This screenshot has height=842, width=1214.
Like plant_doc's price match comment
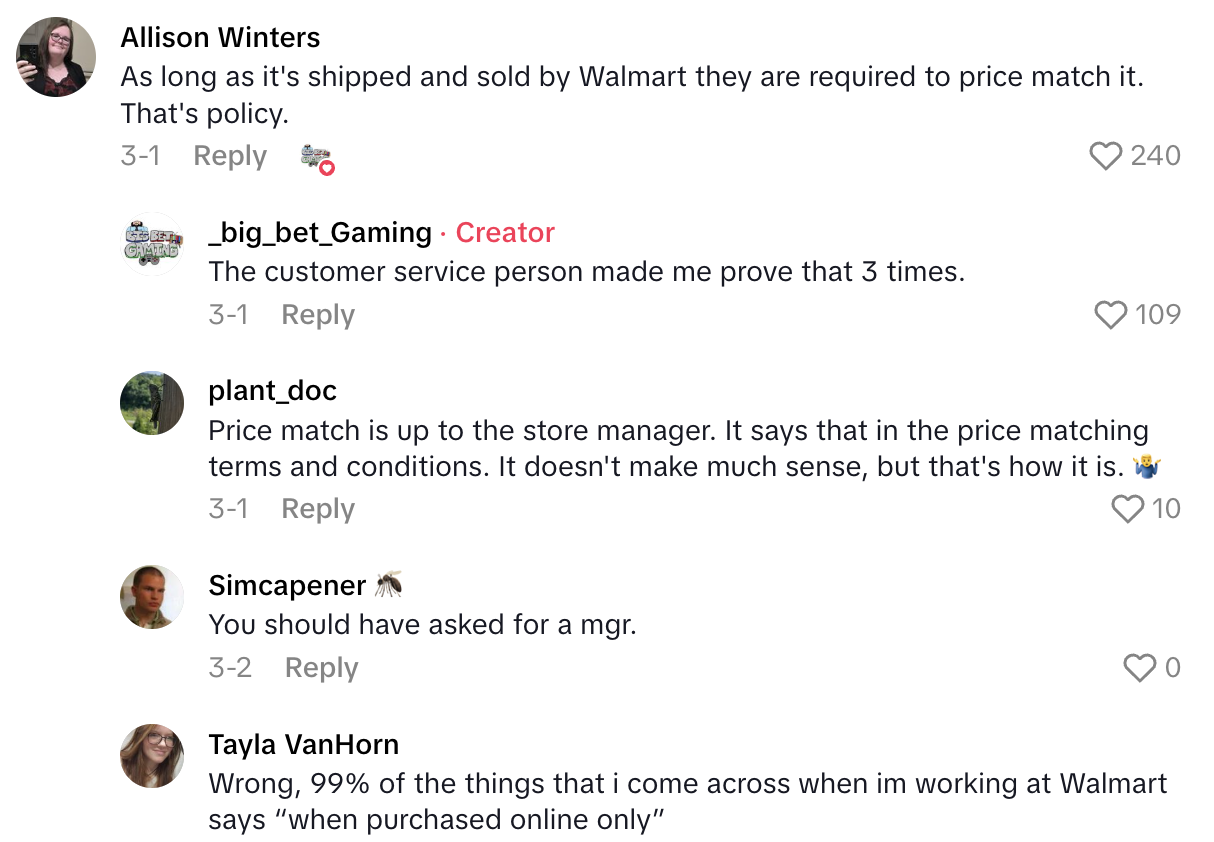1127,509
